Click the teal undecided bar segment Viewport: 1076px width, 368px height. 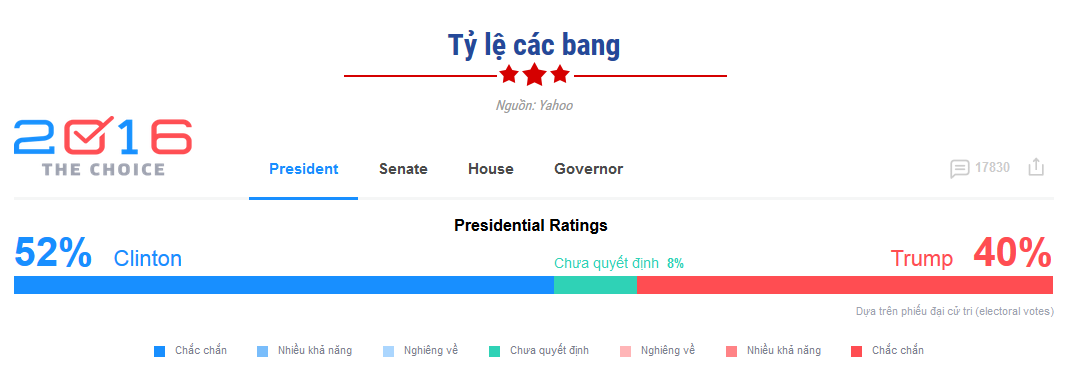click(595, 285)
